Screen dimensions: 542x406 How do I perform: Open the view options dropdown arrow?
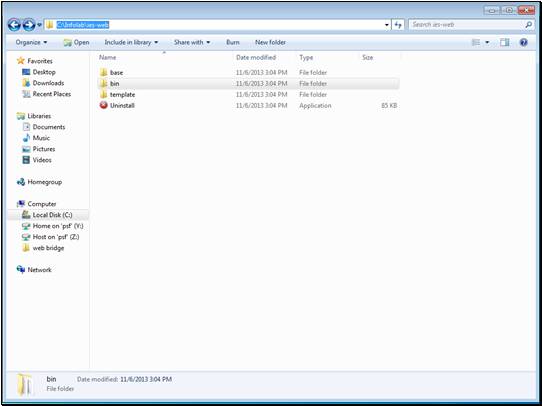(x=487, y=43)
